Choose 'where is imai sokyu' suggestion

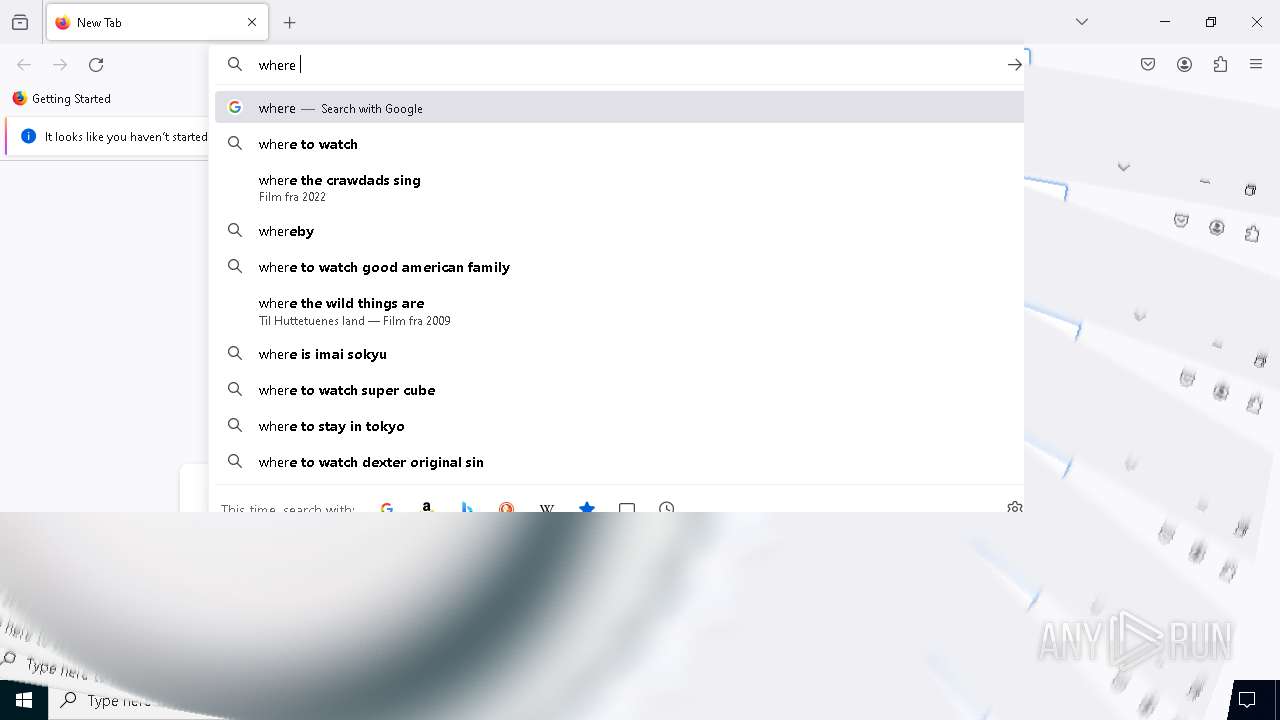click(619, 354)
